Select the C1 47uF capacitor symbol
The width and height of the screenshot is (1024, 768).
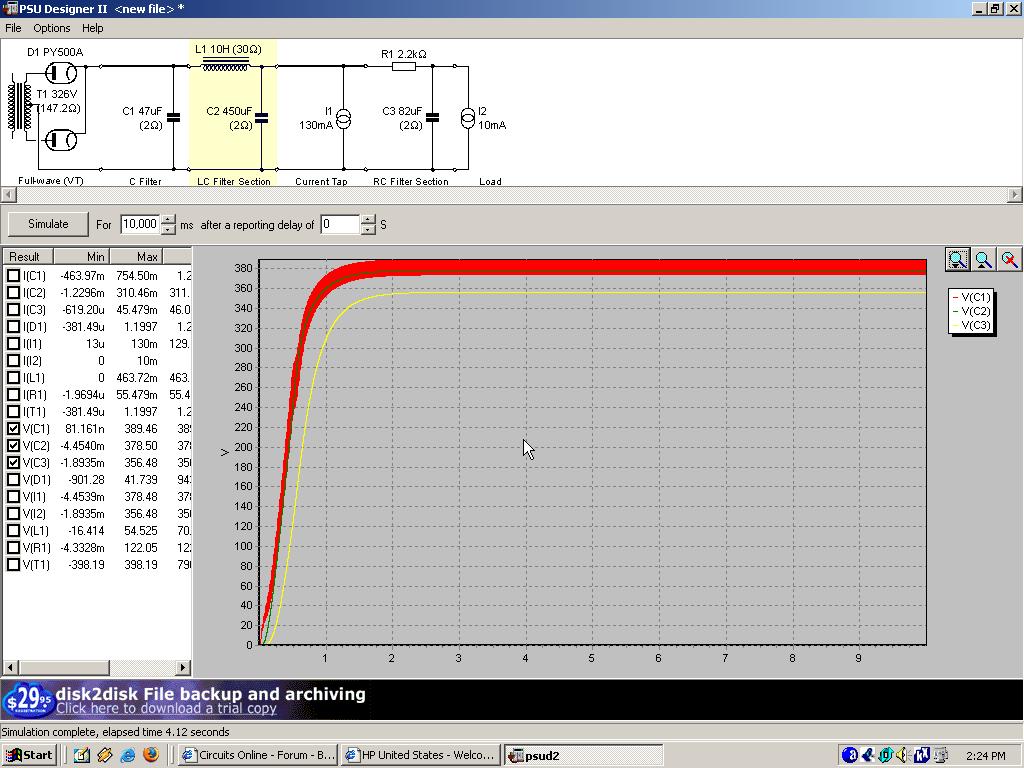[x=173, y=117]
